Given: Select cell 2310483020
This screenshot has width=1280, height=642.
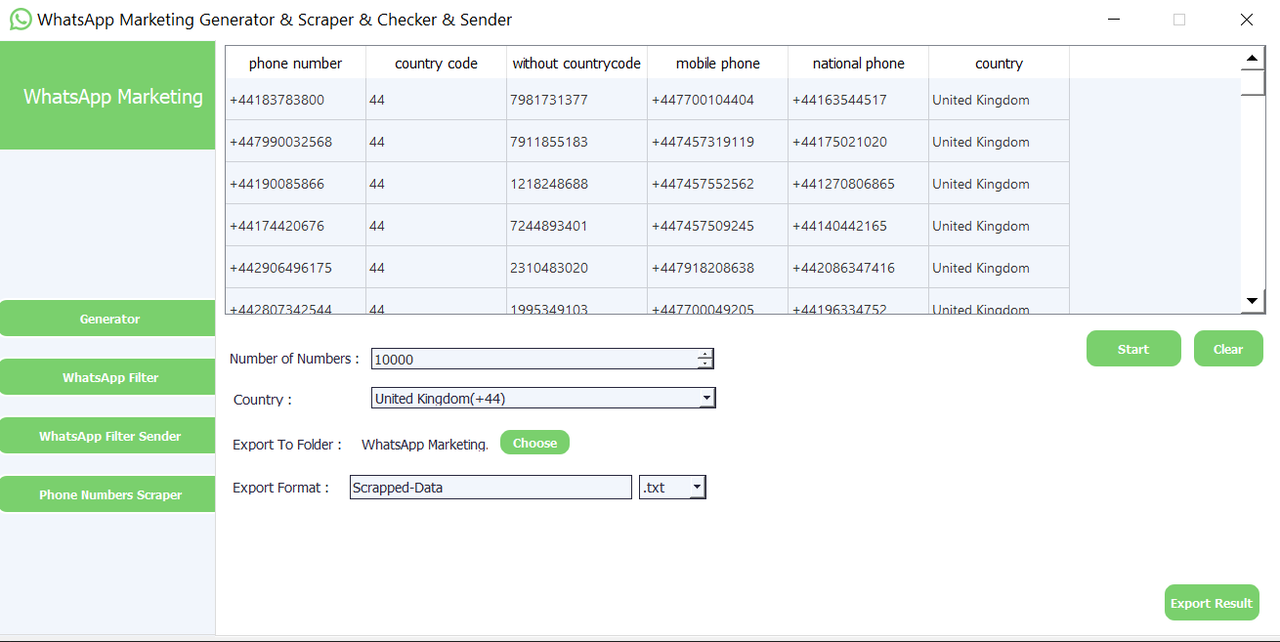Looking at the screenshot, I should (577, 268).
